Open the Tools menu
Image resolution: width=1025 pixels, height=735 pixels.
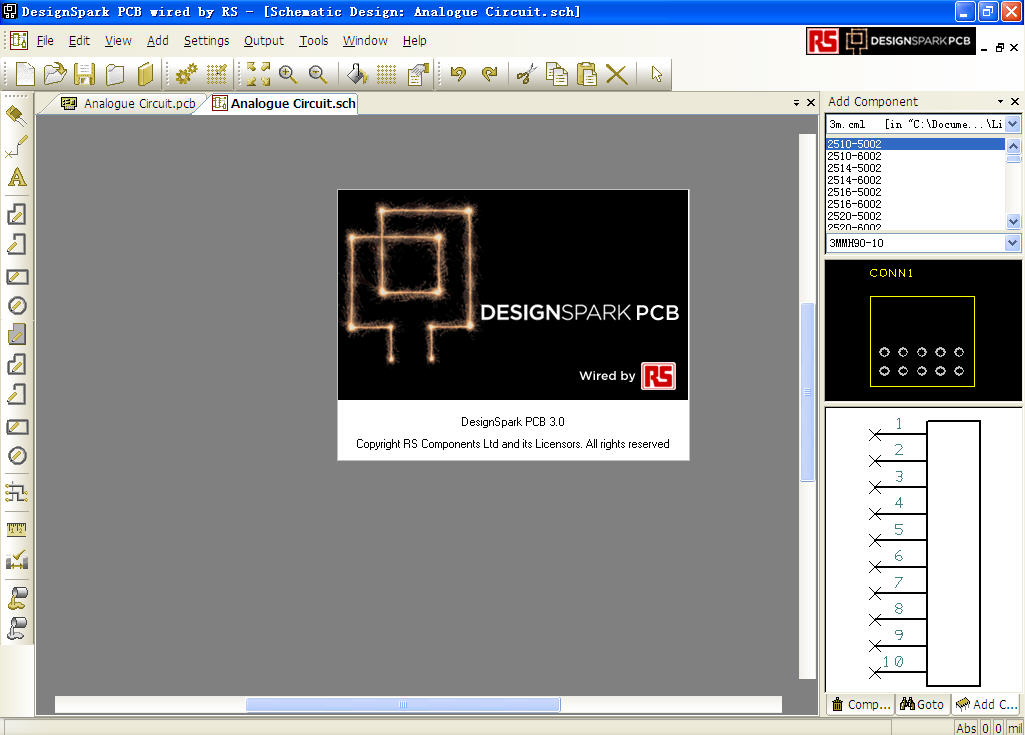tap(313, 41)
